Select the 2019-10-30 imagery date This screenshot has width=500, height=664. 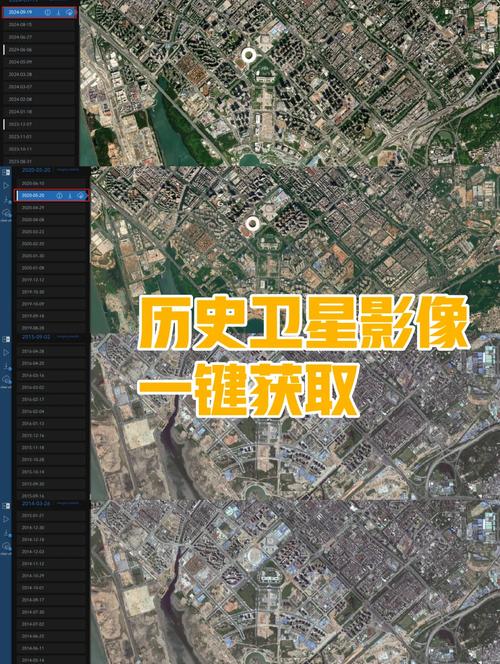(52, 292)
